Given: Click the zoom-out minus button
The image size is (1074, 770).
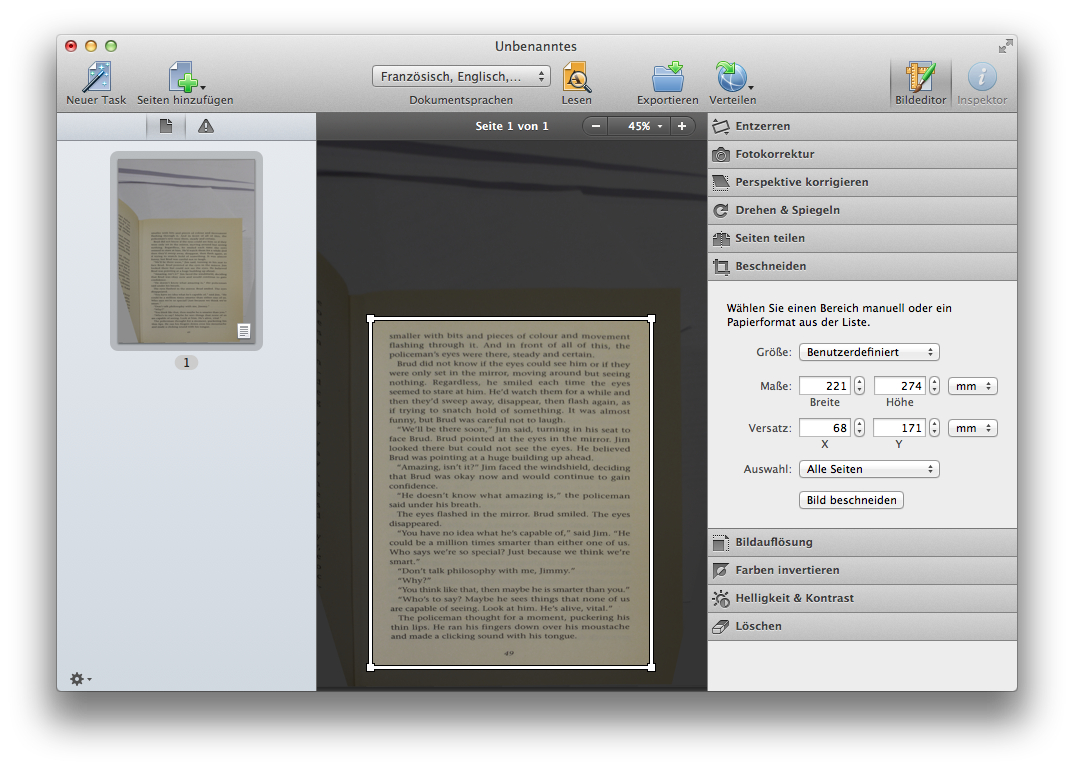Looking at the screenshot, I should pos(596,126).
